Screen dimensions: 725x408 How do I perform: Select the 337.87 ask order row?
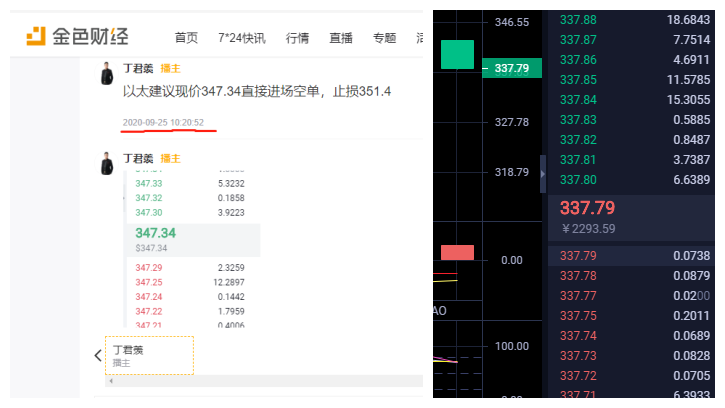click(632, 40)
